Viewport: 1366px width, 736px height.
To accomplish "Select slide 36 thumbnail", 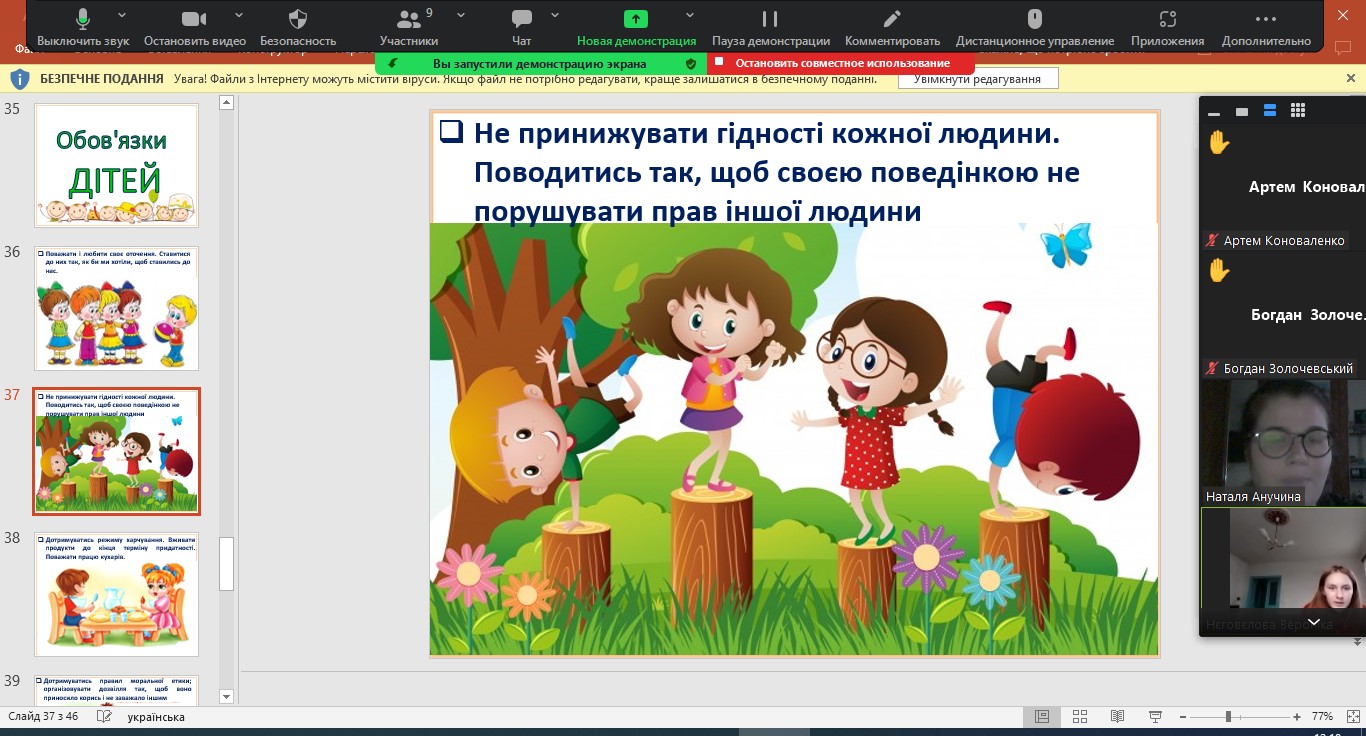I will [x=116, y=308].
